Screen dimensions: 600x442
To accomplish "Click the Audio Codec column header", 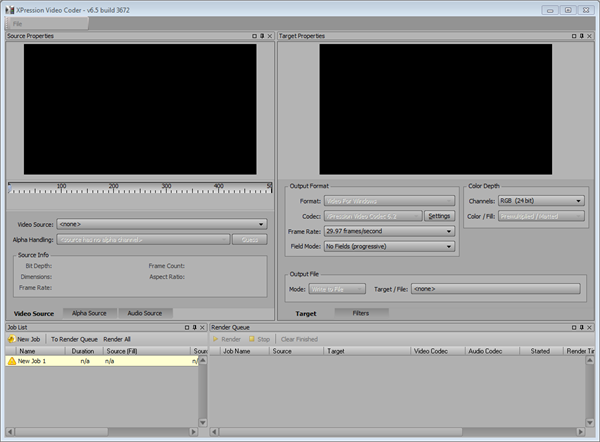I will click(x=492, y=351).
